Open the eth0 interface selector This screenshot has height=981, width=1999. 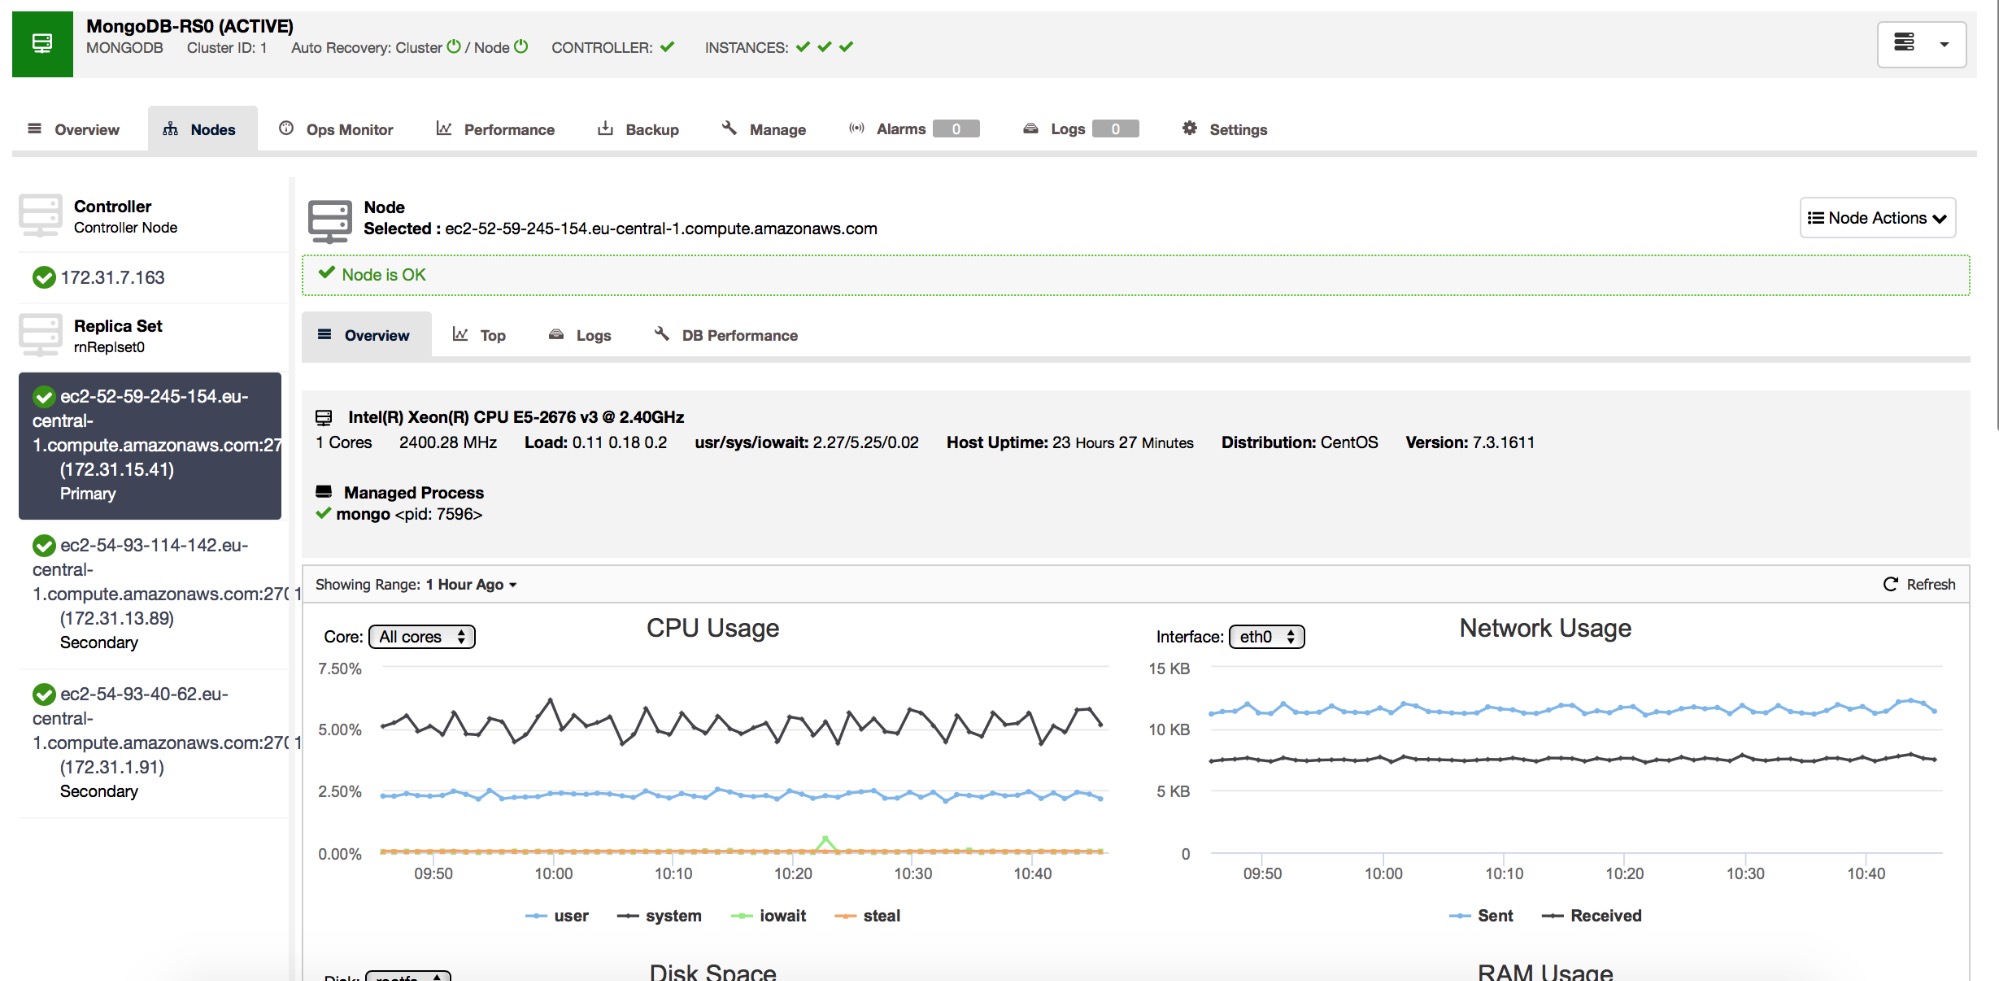point(1267,637)
